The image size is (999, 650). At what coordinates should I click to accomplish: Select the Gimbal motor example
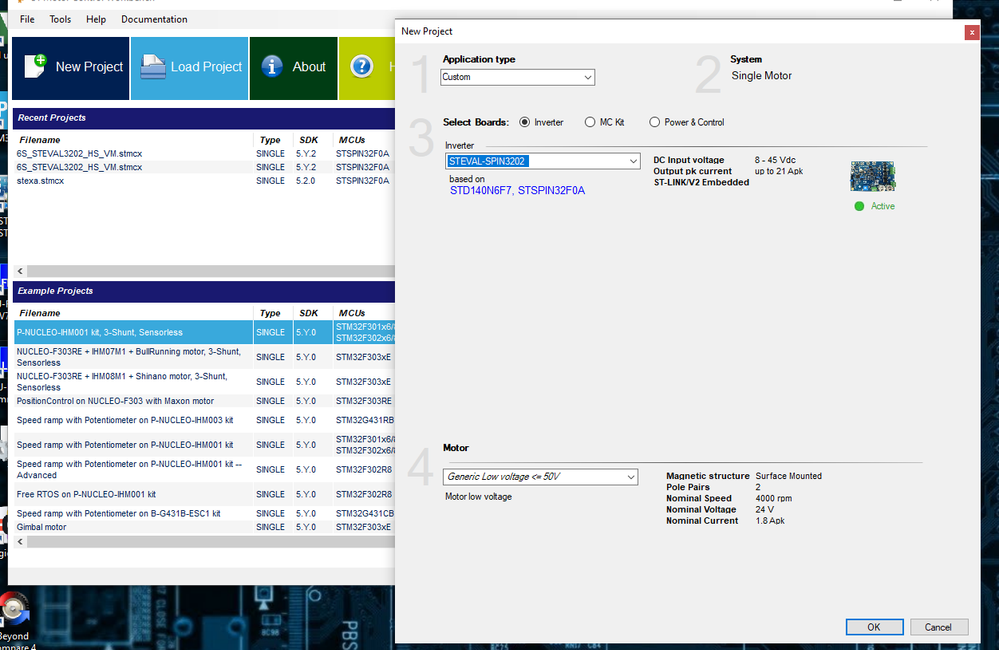(x=205, y=527)
